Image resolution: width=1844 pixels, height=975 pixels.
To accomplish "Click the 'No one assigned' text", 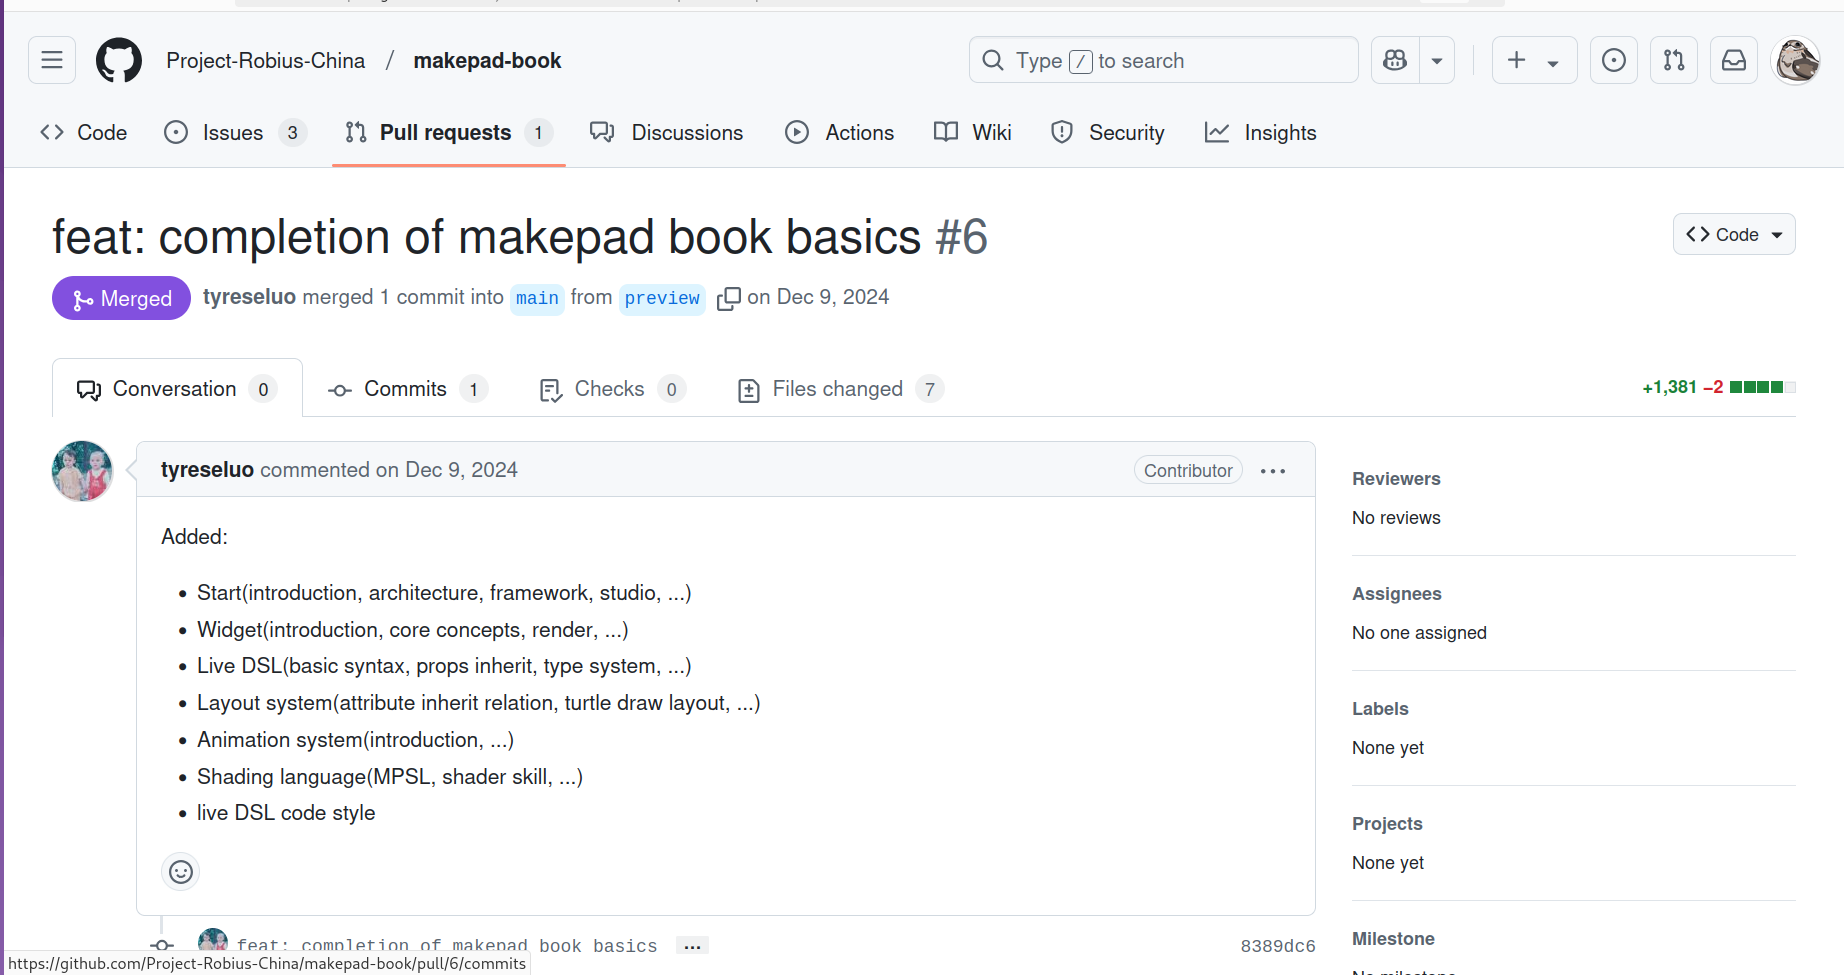I will tap(1419, 633).
